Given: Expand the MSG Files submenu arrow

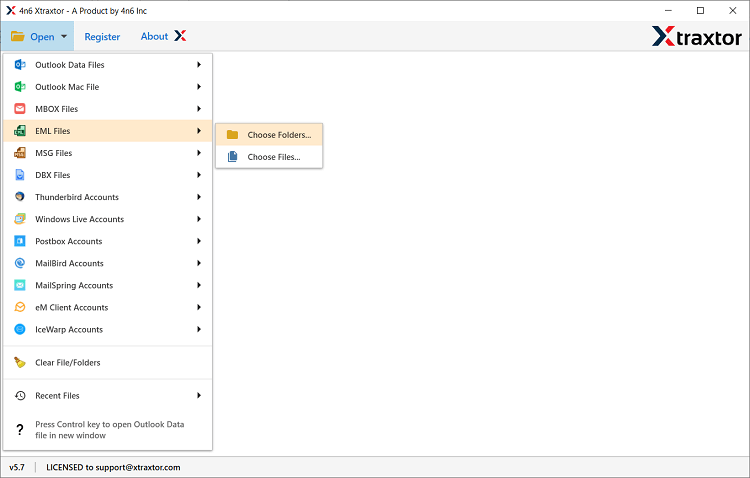Looking at the screenshot, I should pyautogui.click(x=199, y=153).
